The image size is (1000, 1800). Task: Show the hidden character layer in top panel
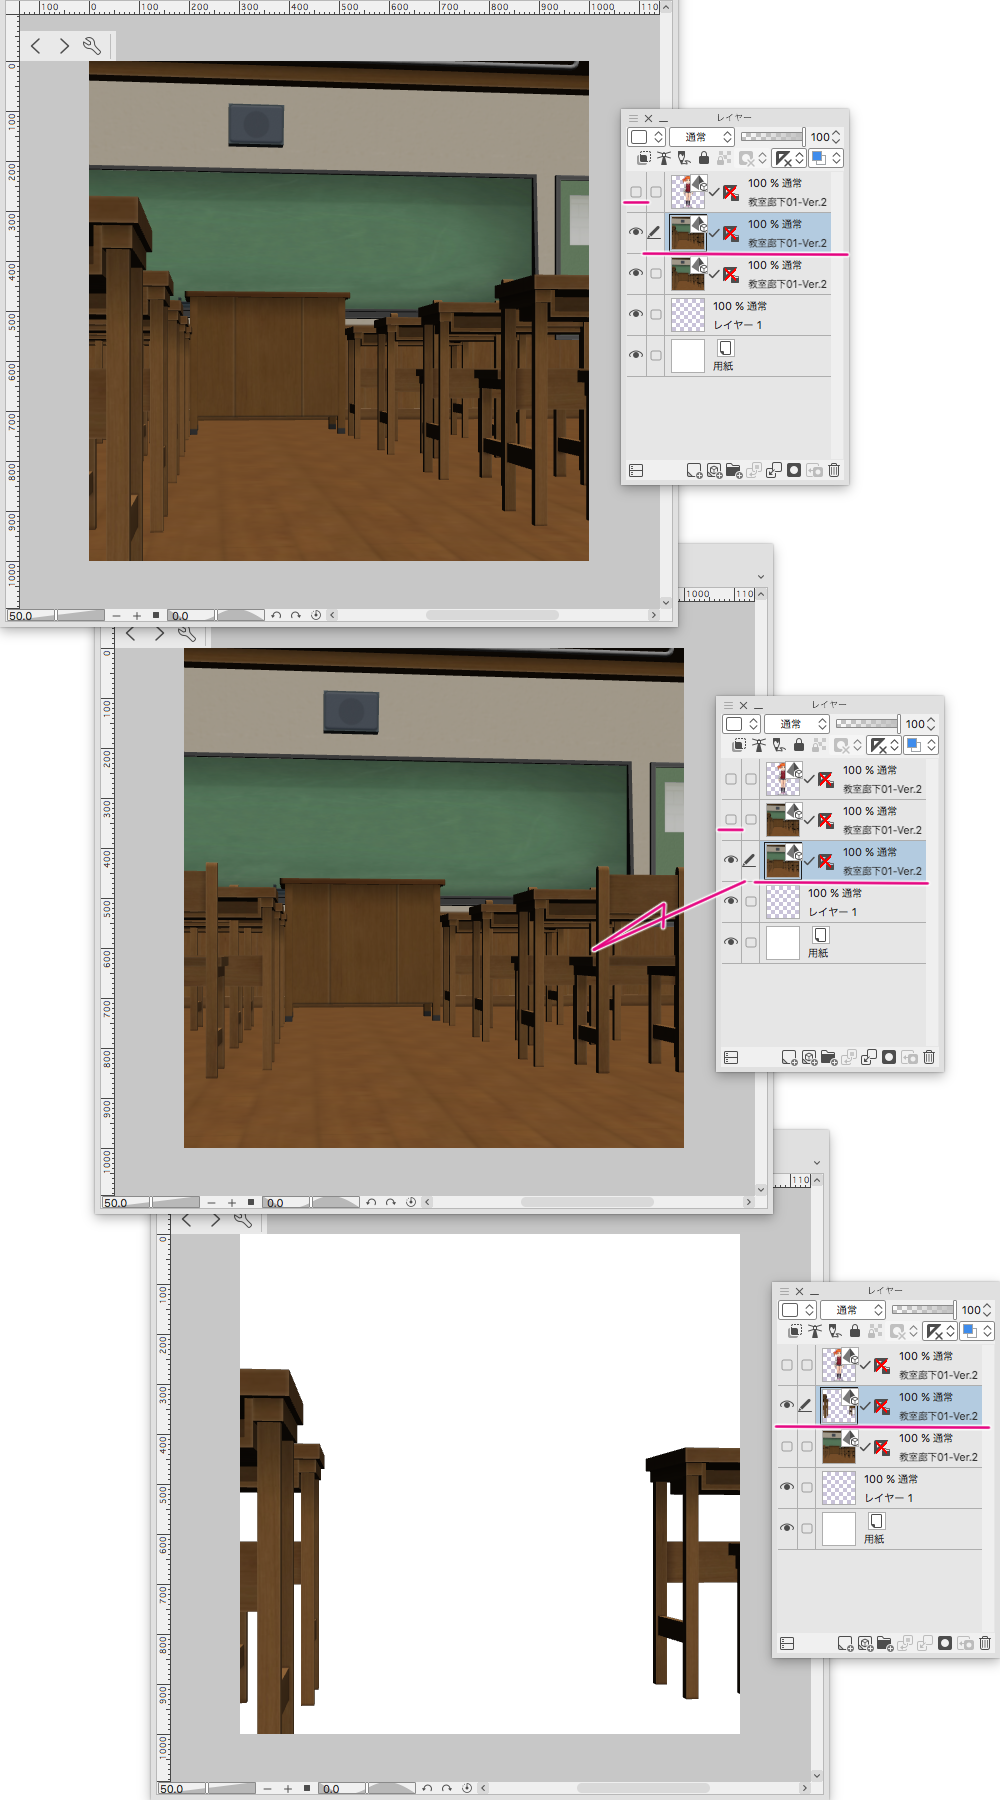[x=636, y=191]
